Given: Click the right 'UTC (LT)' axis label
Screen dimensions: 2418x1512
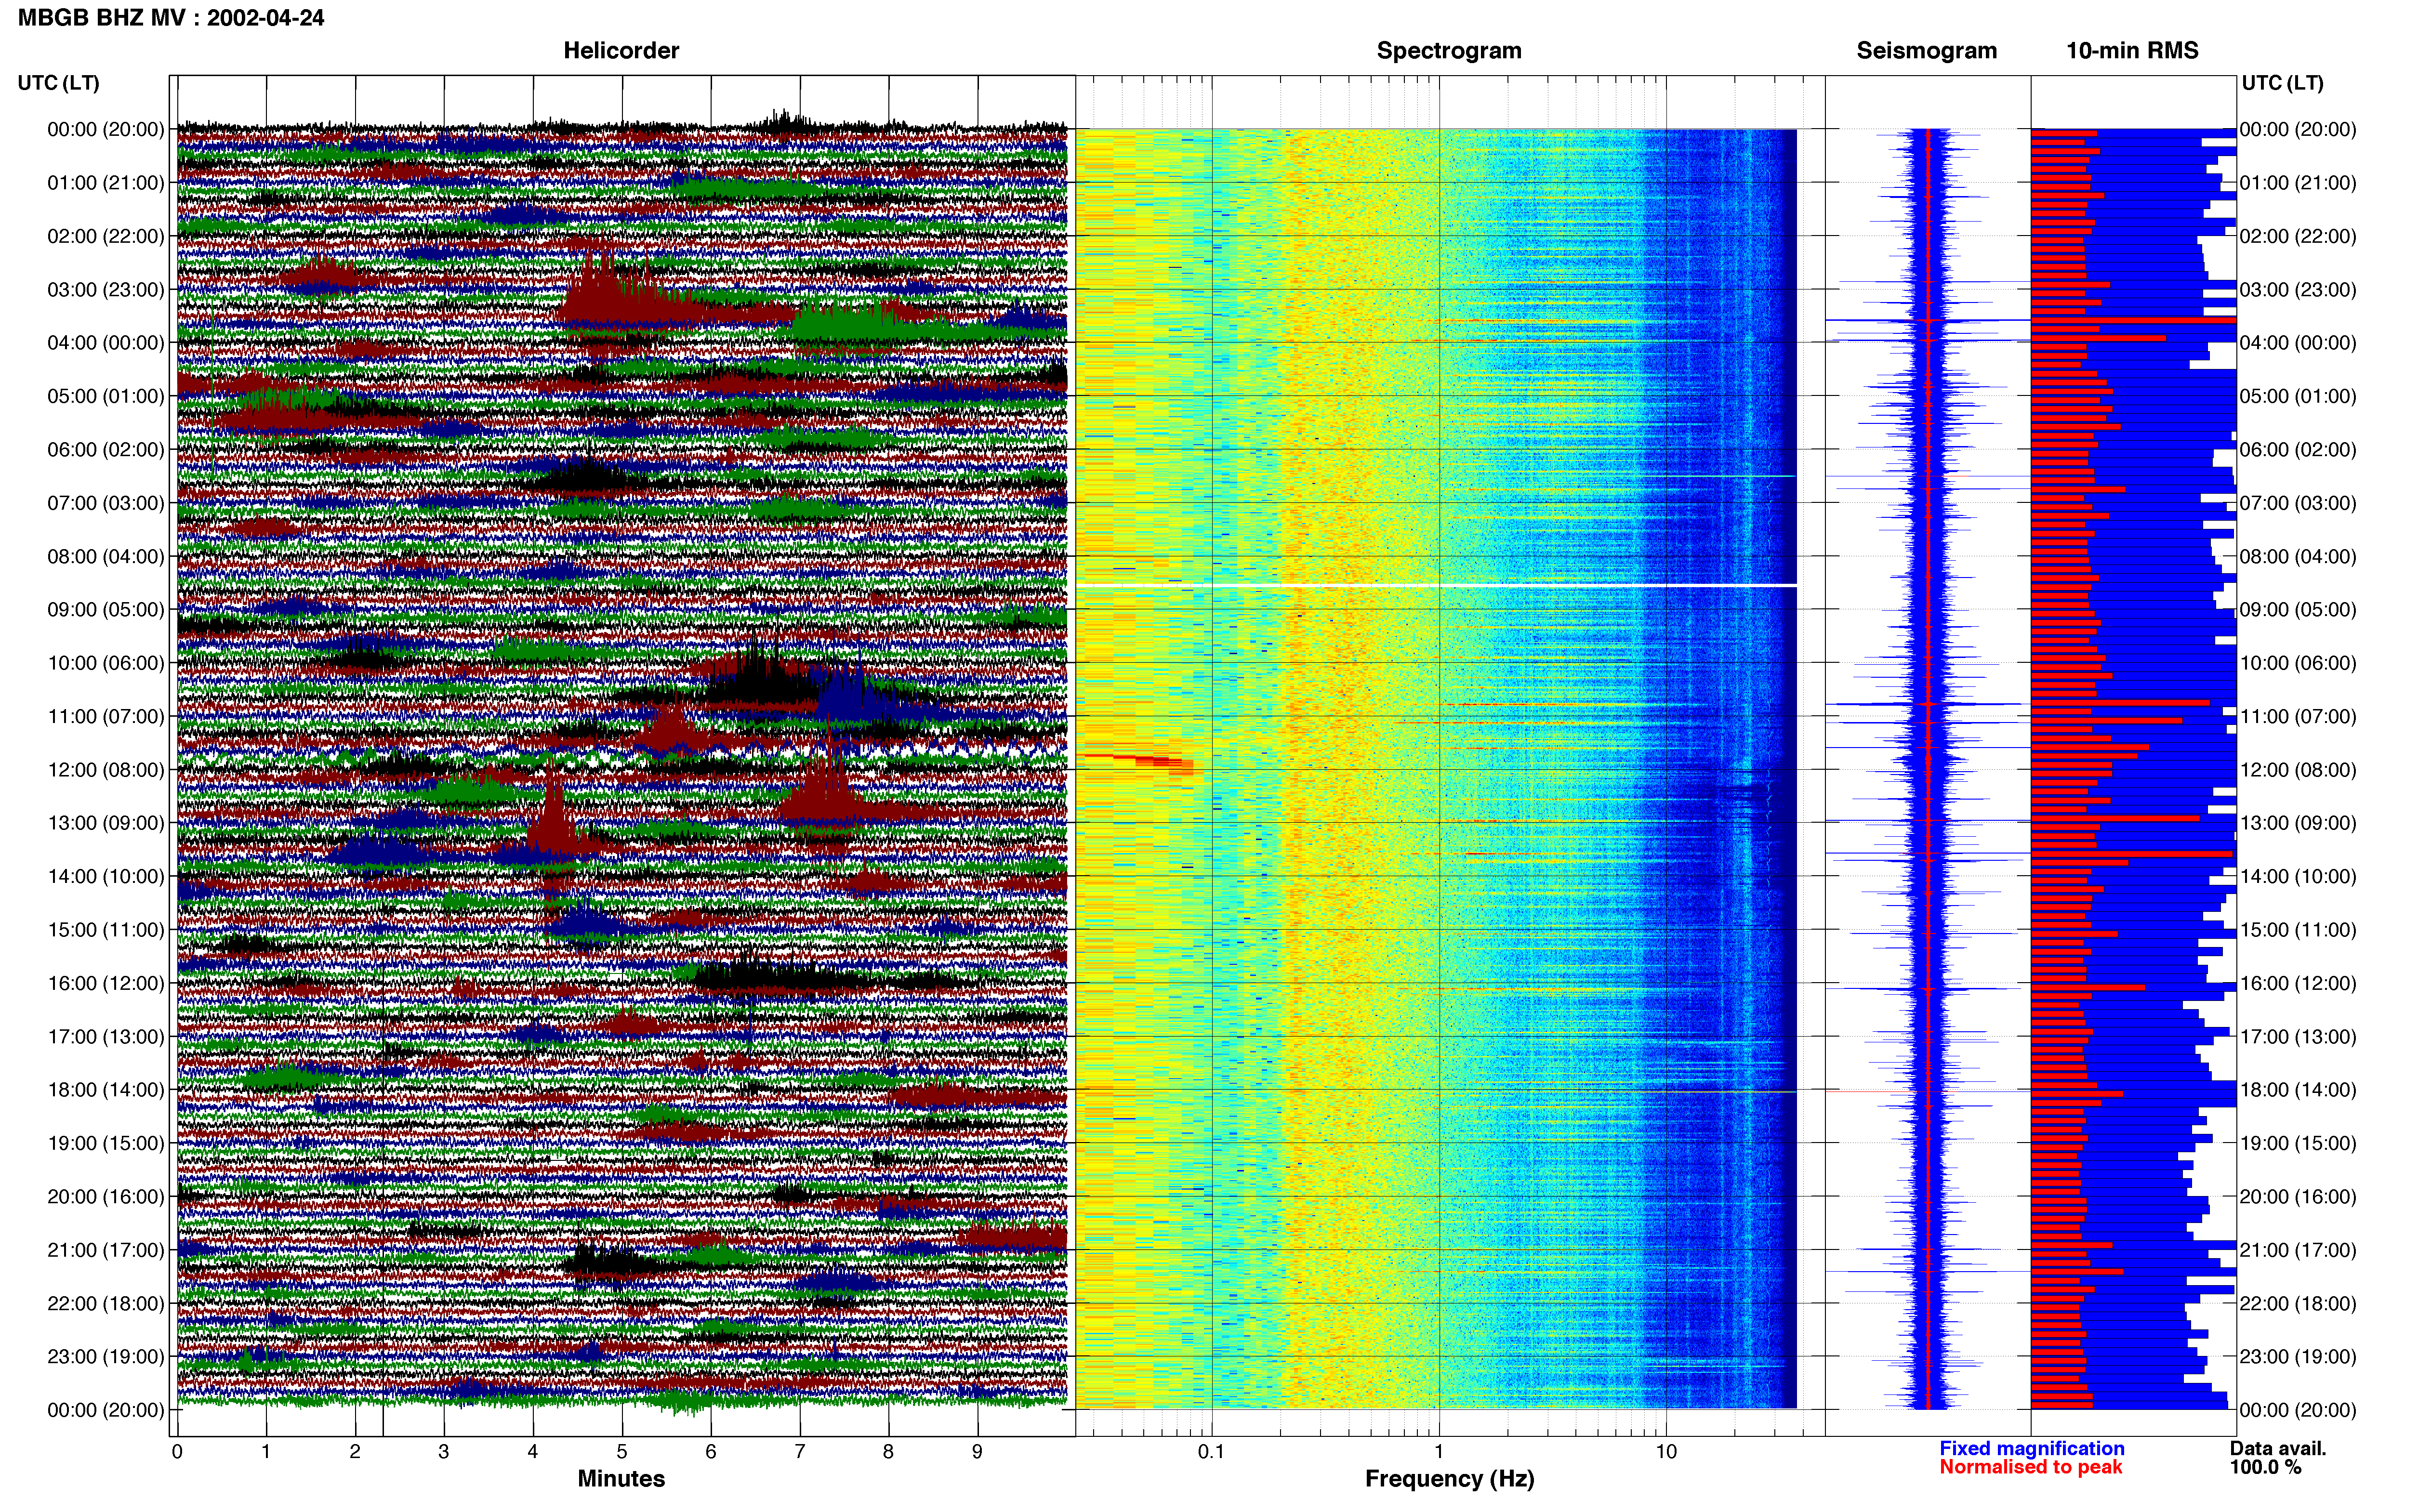Looking at the screenshot, I should click(x=2282, y=83).
